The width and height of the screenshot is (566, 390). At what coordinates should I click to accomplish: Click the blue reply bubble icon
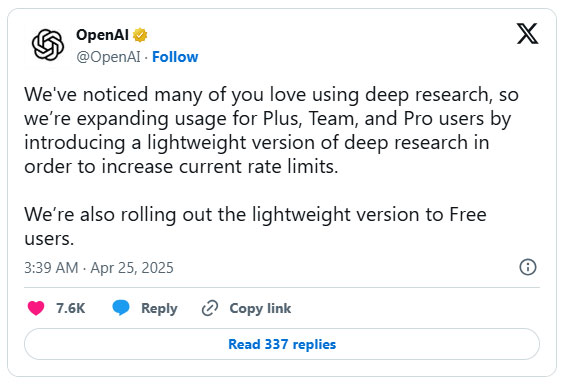pos(121,308)
